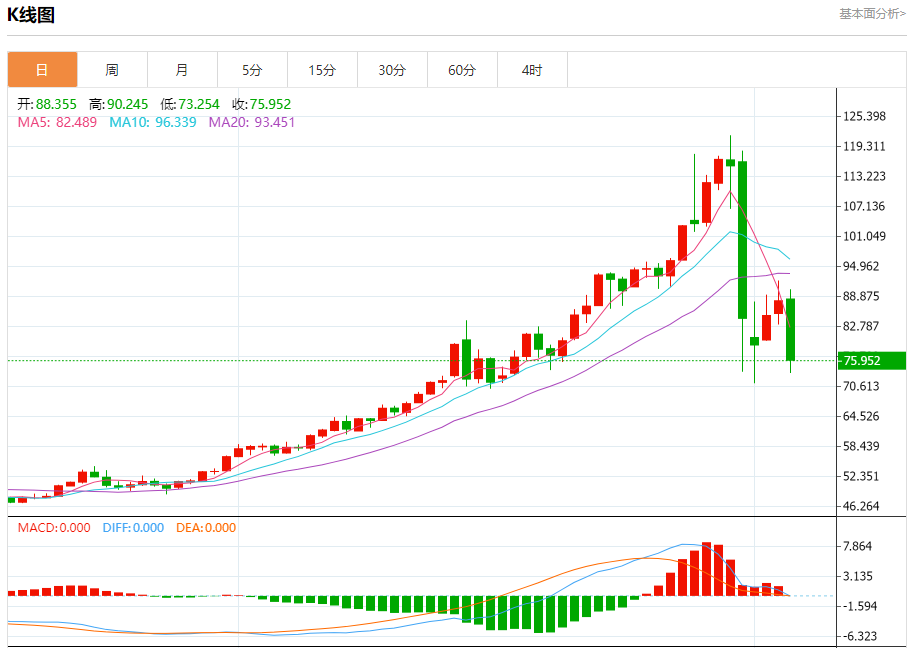The image size is (915, 648).
Task: Click the MA20: 93.451 indicator label
Action: click(252, 122)
